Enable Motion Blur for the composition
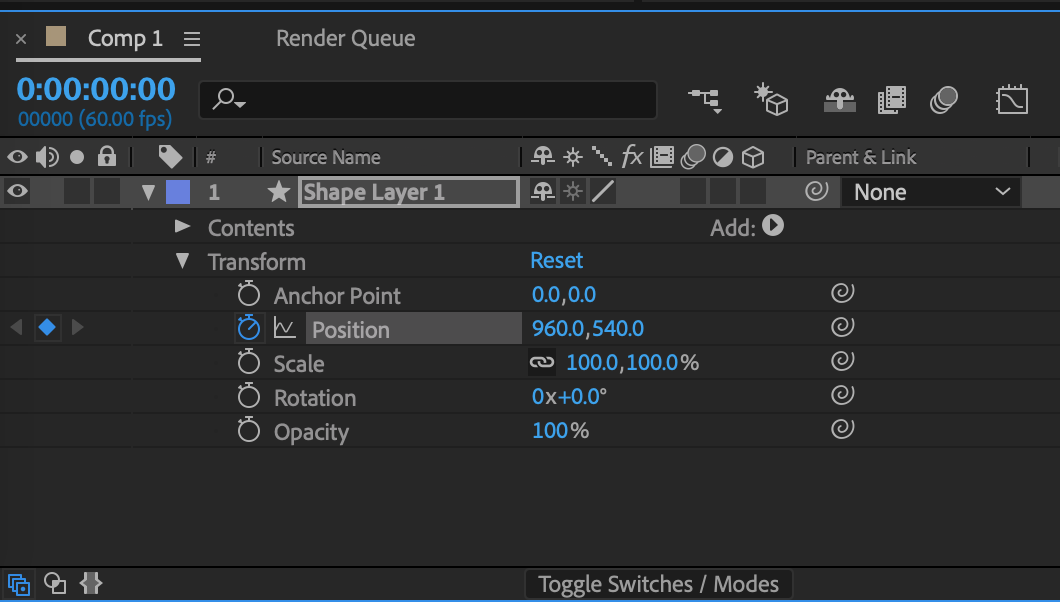 coord(944,100)
